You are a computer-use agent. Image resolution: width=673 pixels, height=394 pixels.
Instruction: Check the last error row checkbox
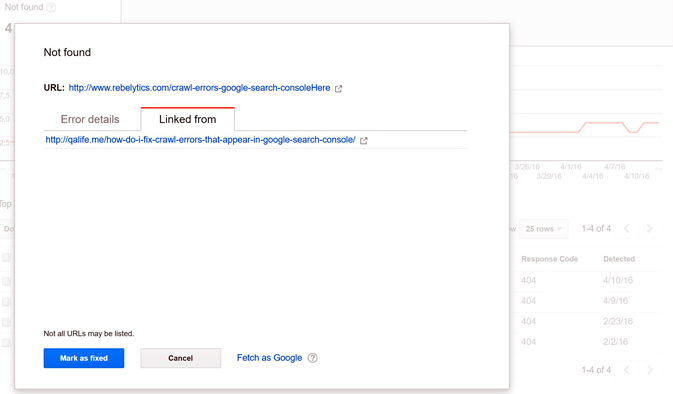(6, 343)
